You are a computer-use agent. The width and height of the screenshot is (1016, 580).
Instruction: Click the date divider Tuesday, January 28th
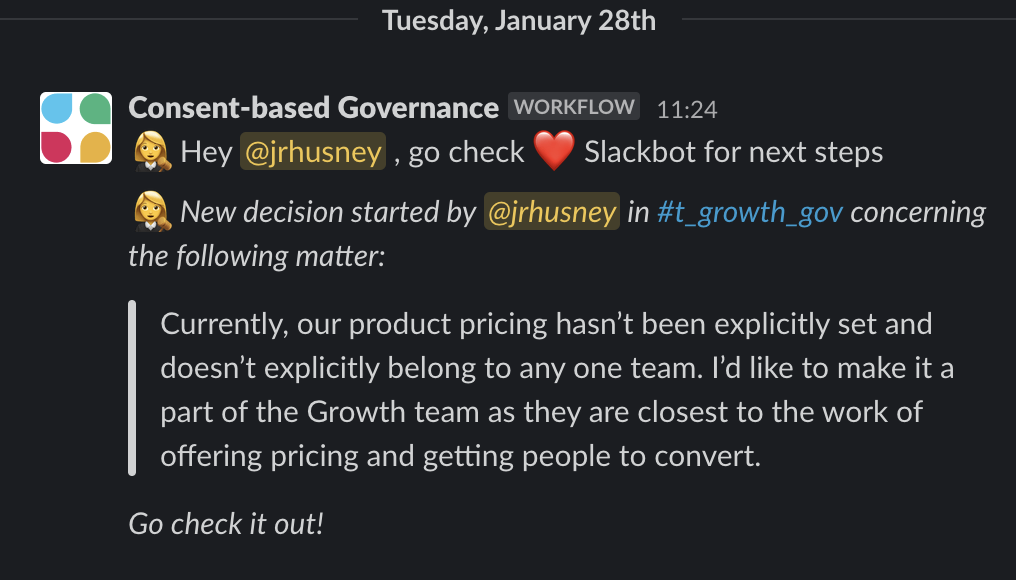click(x=517, y=20)
